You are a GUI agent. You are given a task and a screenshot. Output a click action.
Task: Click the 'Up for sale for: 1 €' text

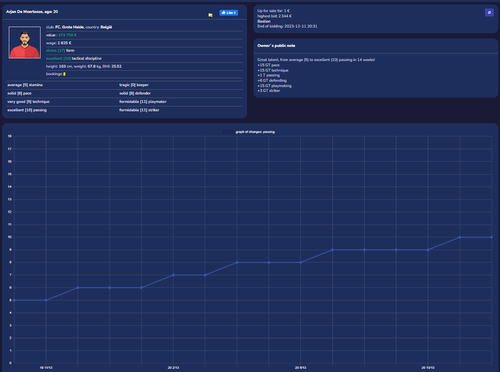point(273,11)
